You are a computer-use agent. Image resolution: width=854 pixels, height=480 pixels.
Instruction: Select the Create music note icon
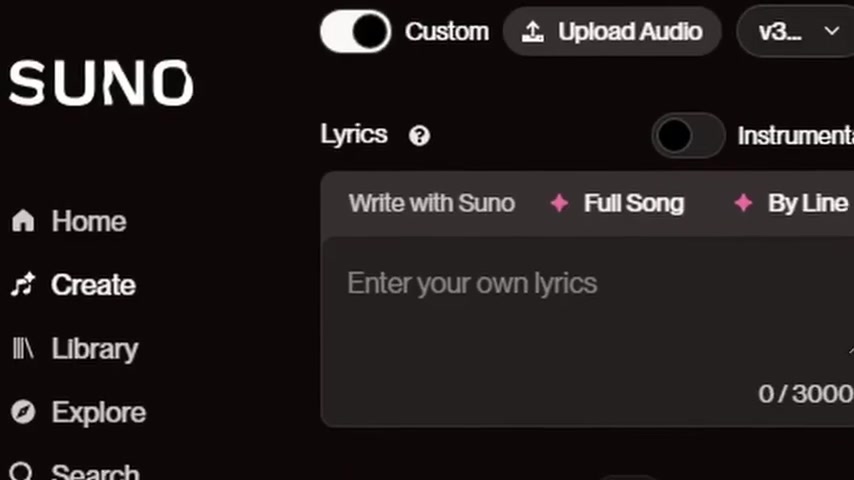tap(23, 285)
